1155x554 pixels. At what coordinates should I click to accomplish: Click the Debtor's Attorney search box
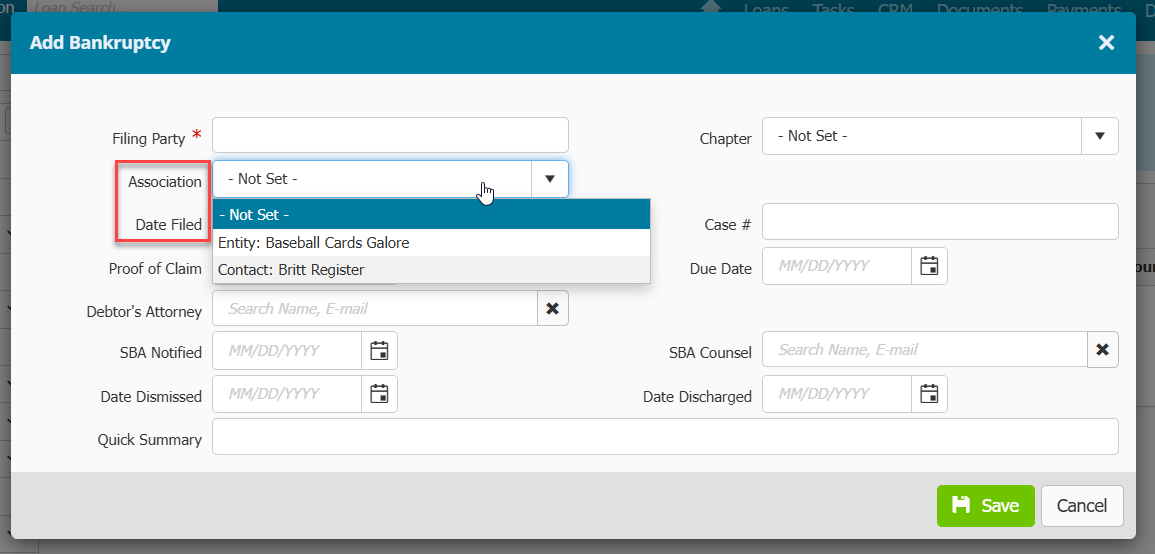click(x=375, y=309)
